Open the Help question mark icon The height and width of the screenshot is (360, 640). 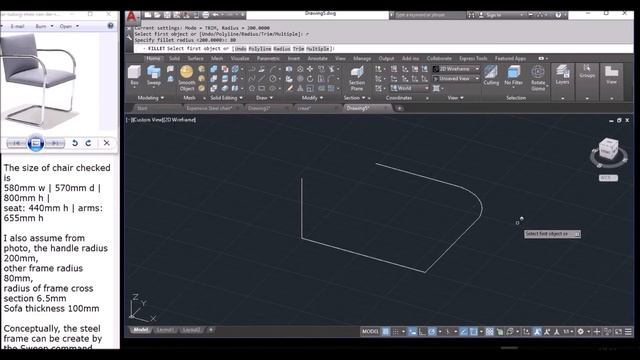558,15
